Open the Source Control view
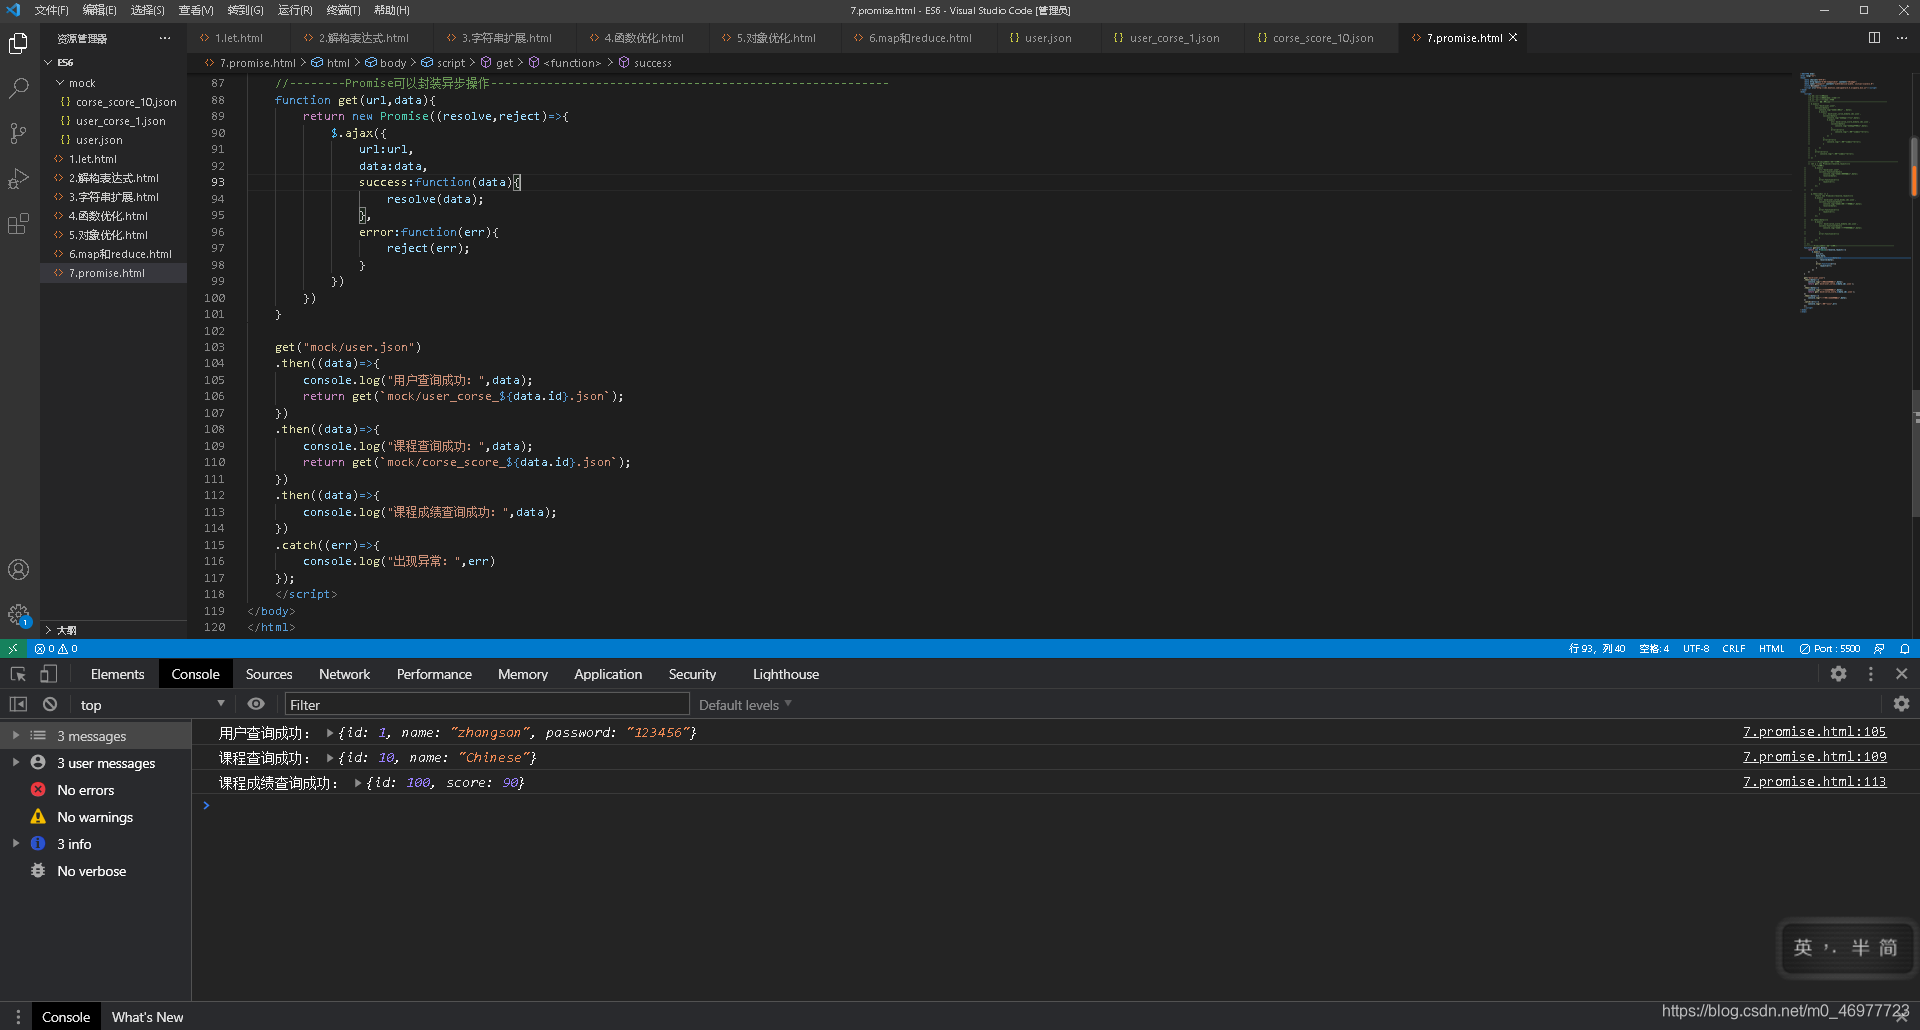Viewport: 1920px width, 1030px height. coord(18,133)
